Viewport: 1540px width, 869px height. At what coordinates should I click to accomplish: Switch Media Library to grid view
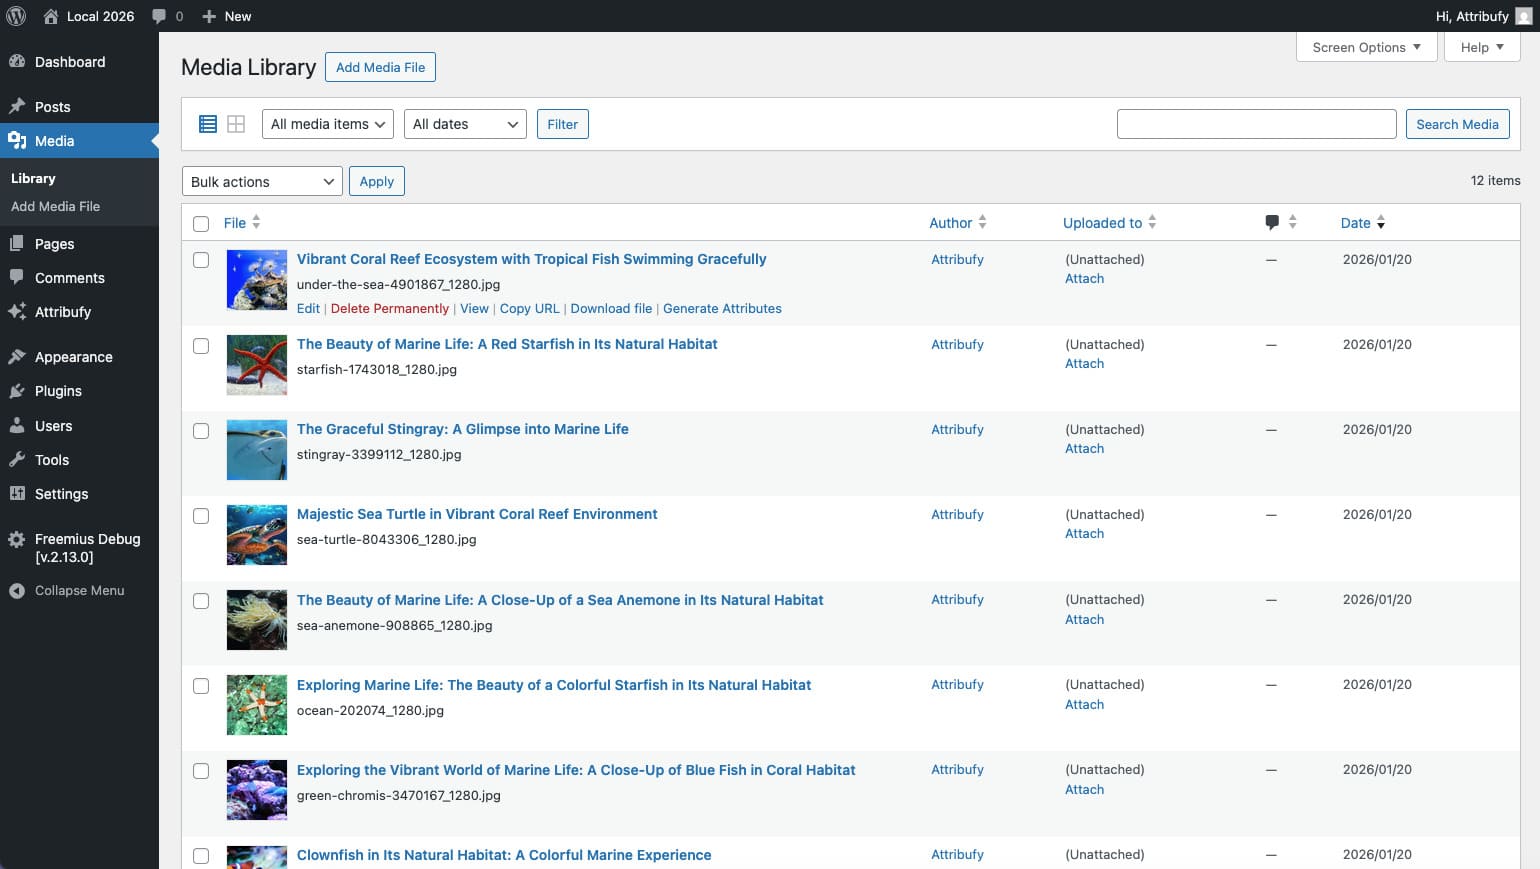pos(236,123)
